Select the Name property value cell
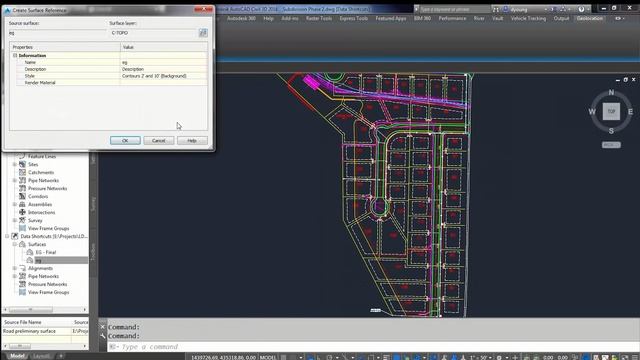This screenshot has width=640, height=360. (163, 62)
